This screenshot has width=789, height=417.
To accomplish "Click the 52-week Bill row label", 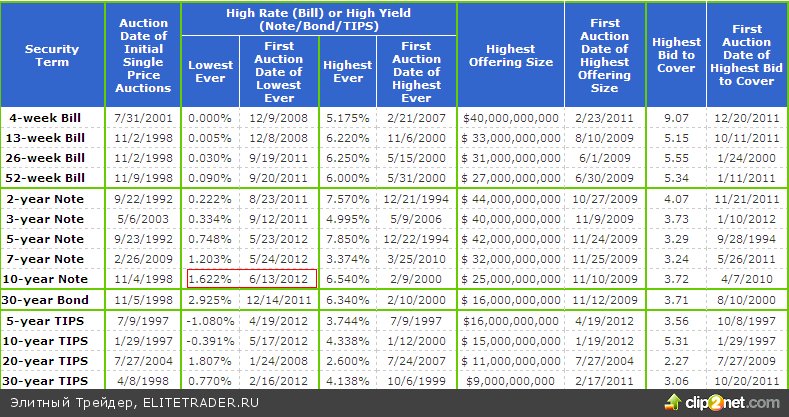I will tap(52, 178).
